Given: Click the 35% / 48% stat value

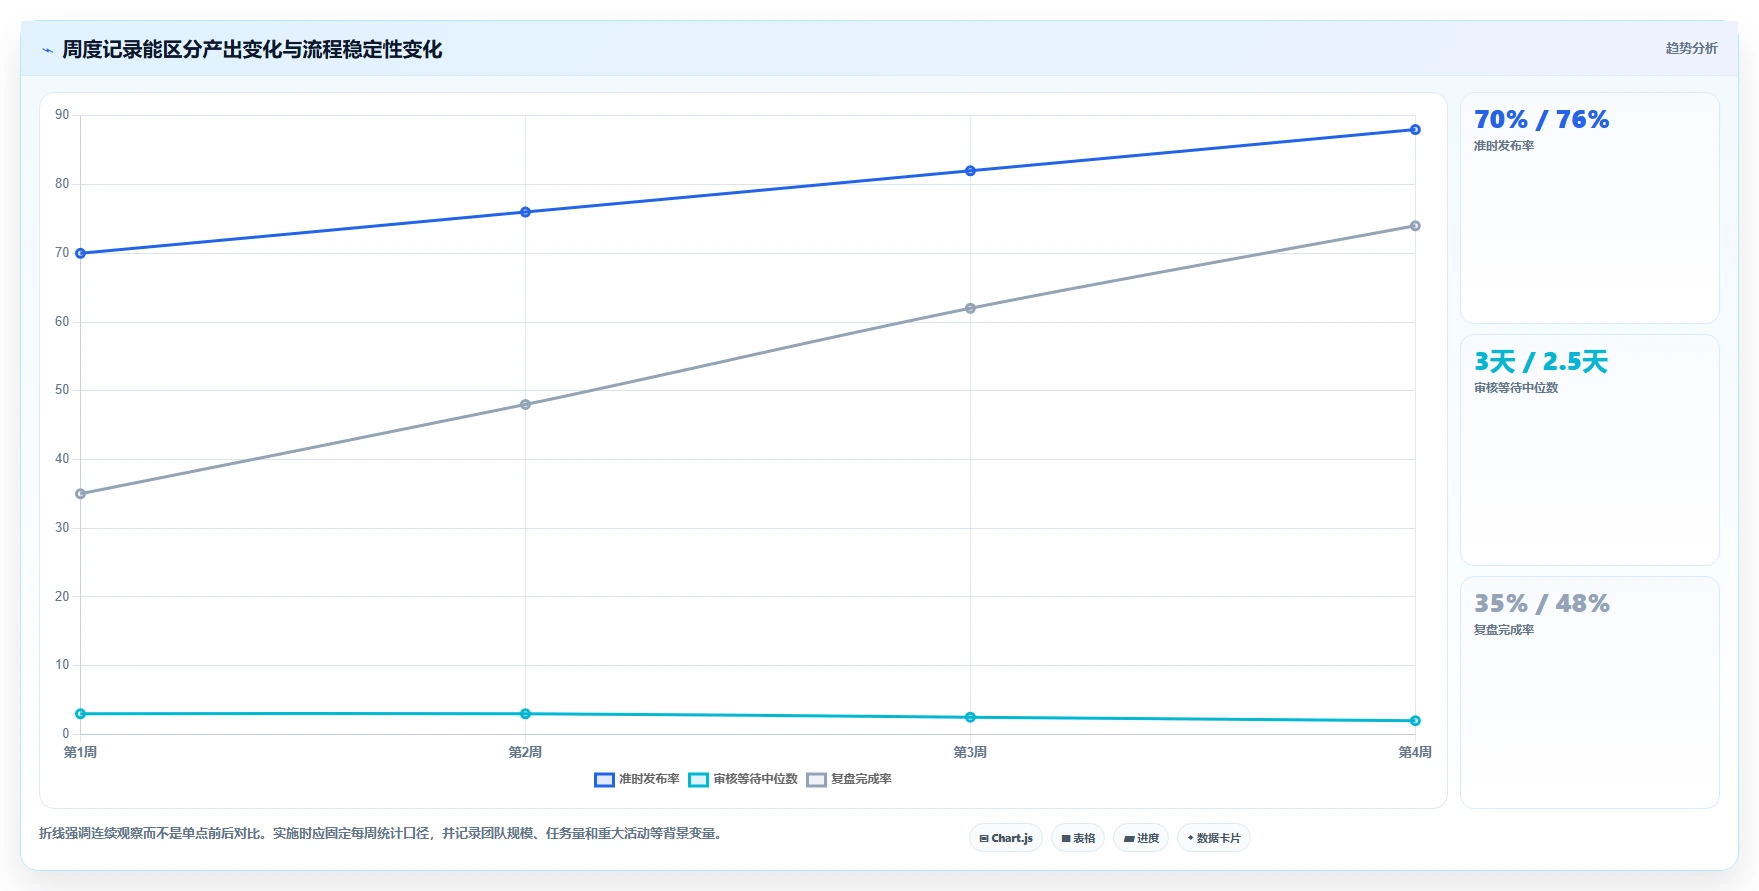Looking at the screenshot, I should coord(1541,604).
